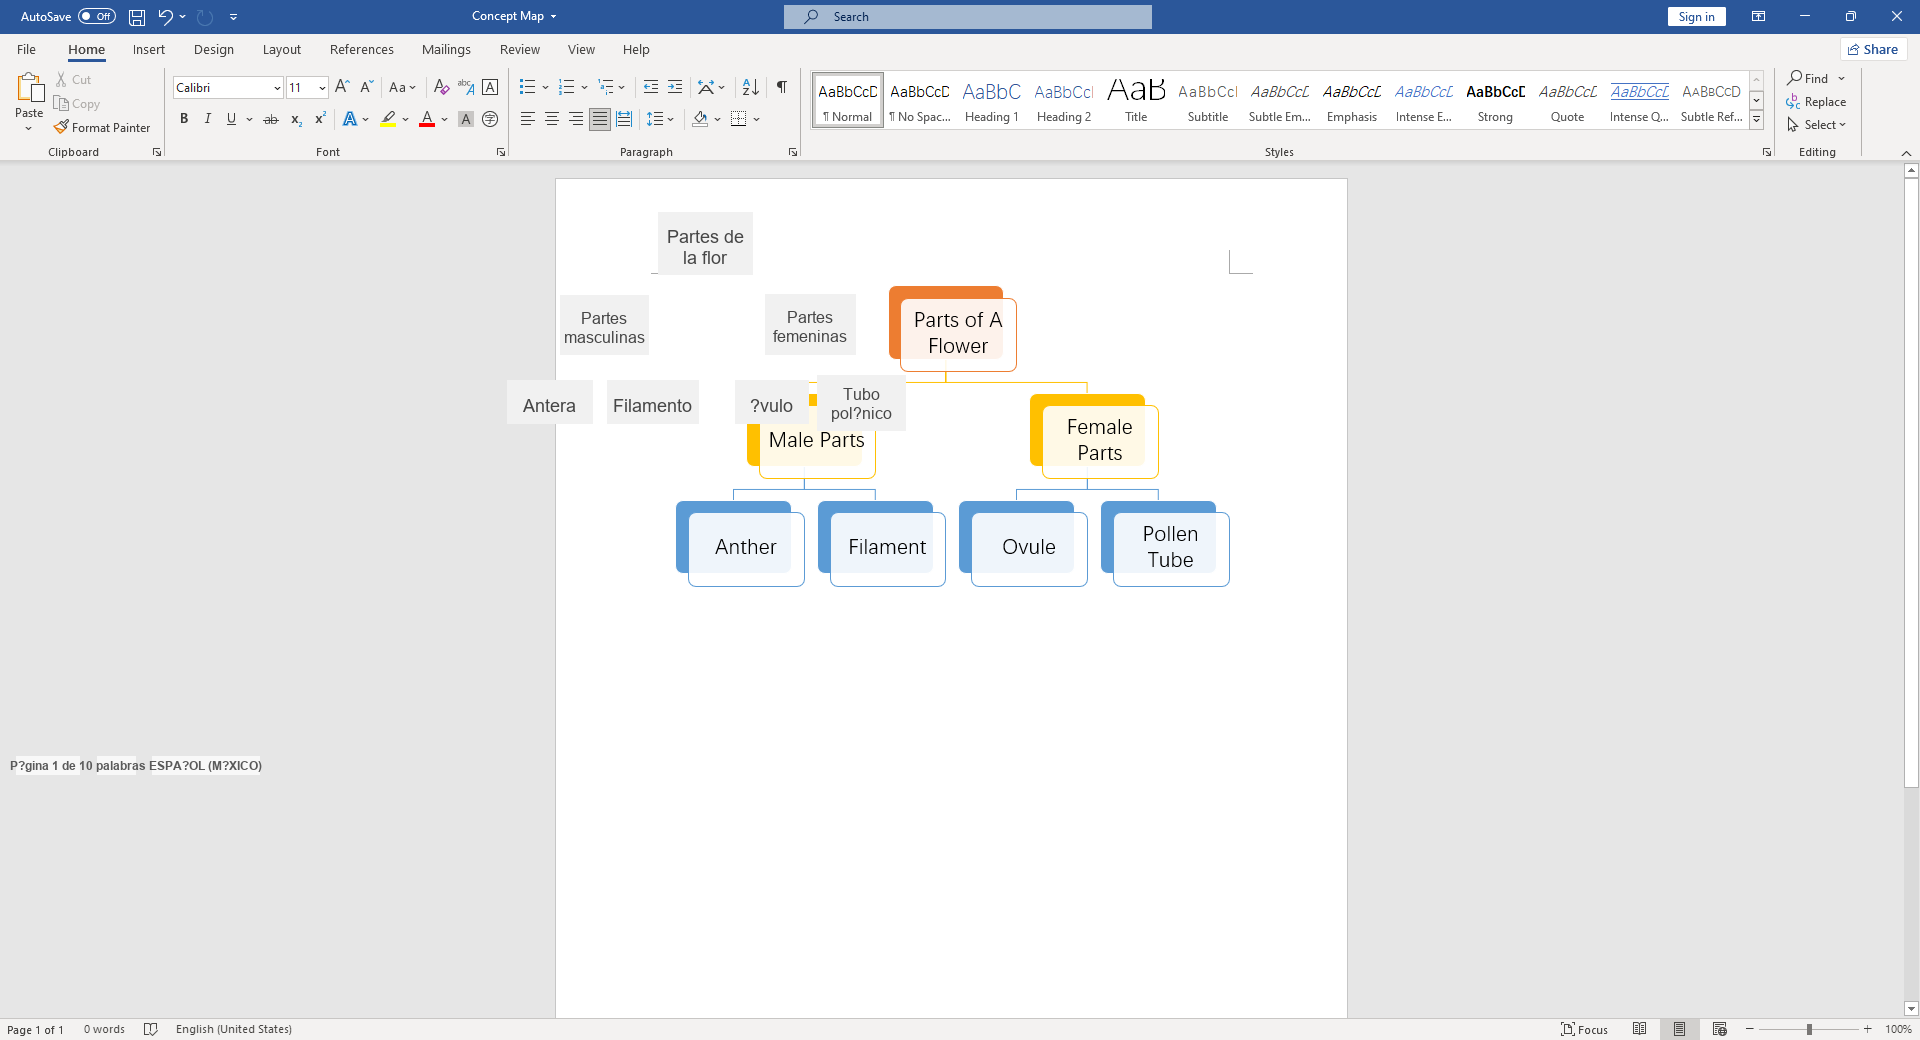The image size is (1920, 1040).
Task: Center the paragraph text
Action: 552,119
